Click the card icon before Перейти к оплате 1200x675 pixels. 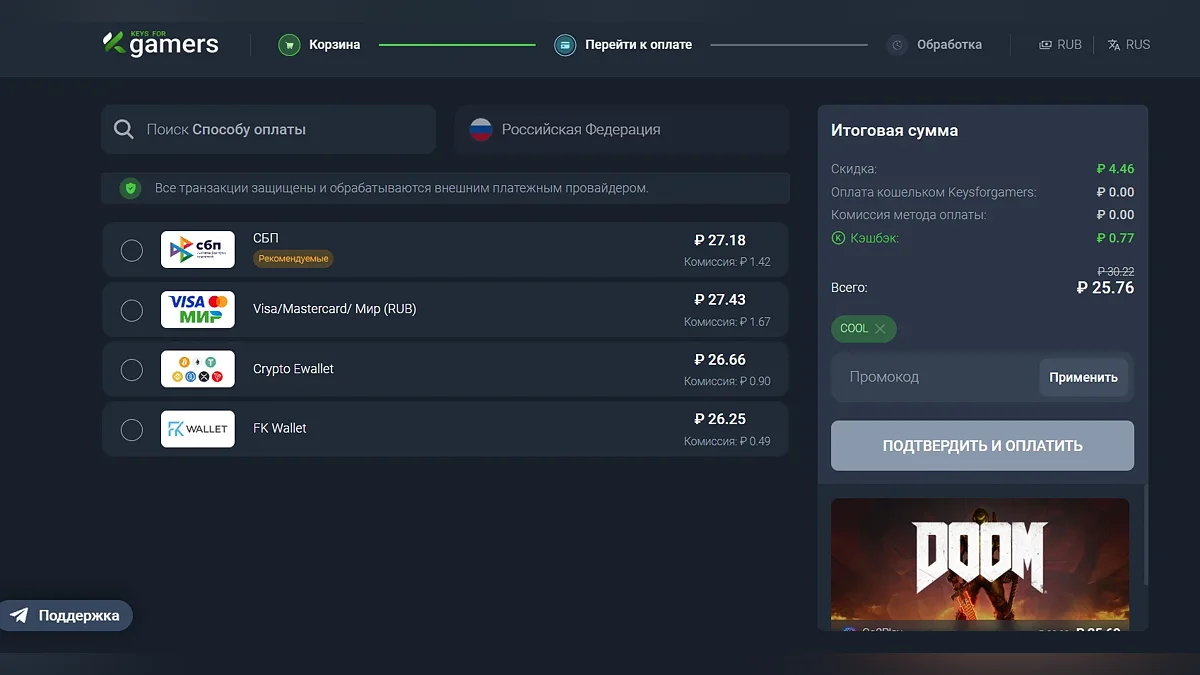click(x=565, y=45)
